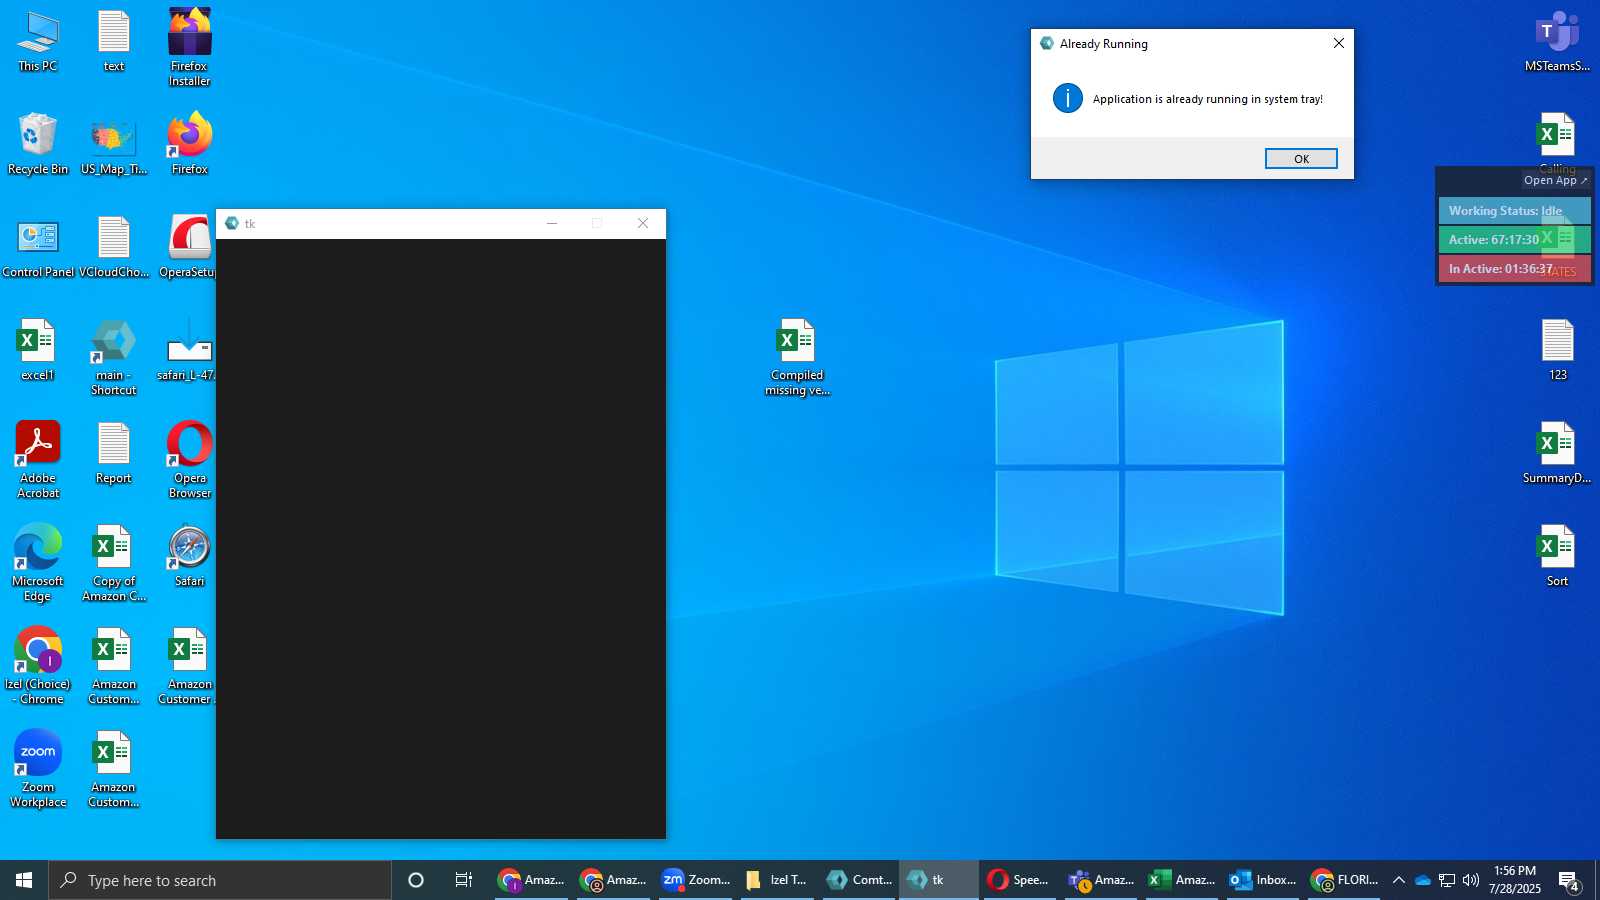Select the Safari desktop shortcut
The image size is (1600, 900).
pos(190,557)
